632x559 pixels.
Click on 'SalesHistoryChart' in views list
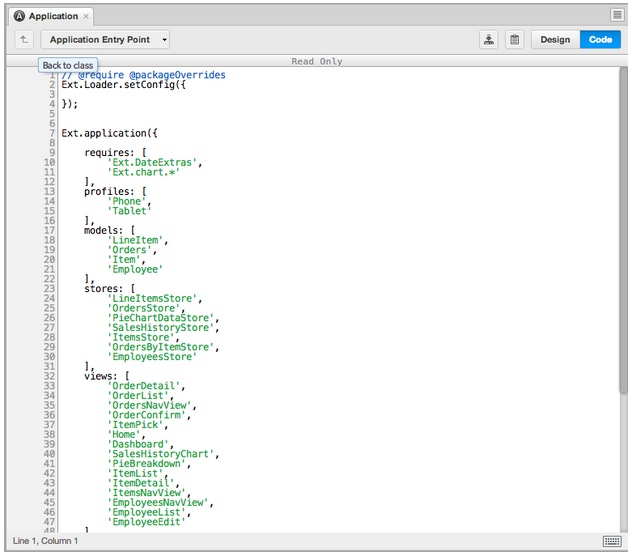pos(162,453)
